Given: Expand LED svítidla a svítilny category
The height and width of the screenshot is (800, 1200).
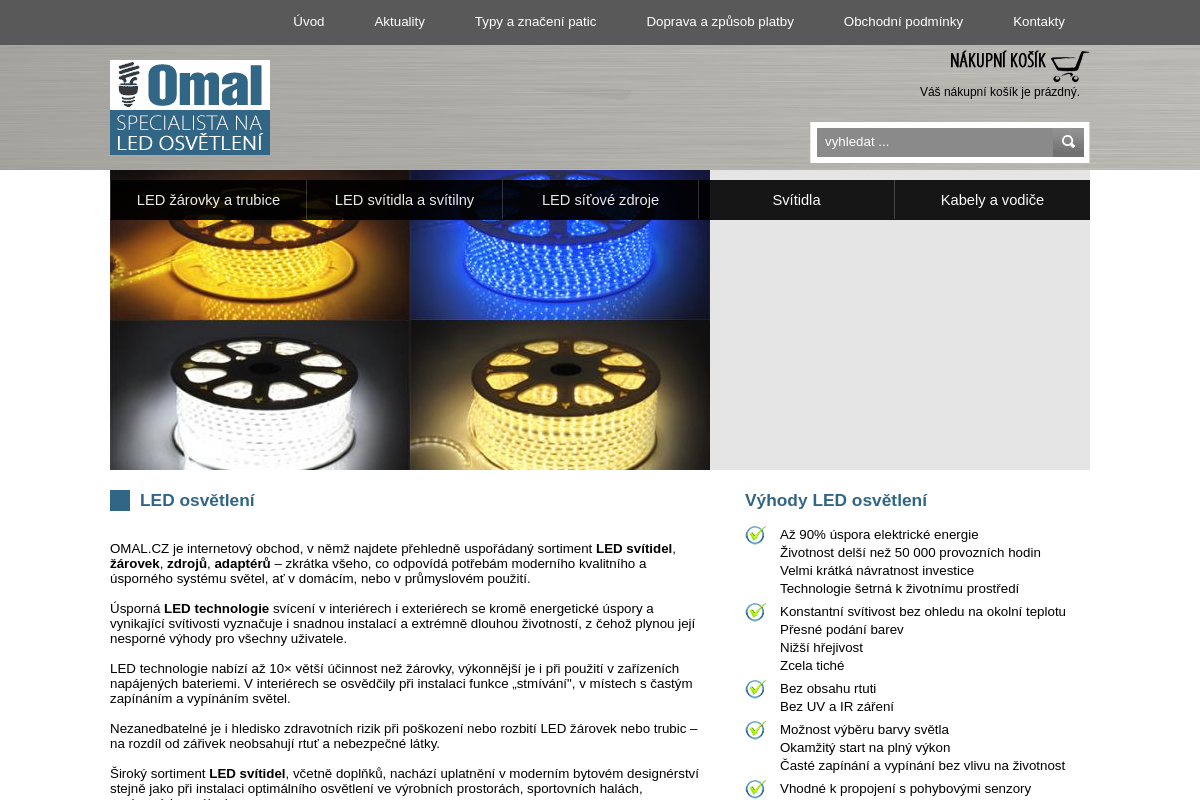Looking at the screenshot, I should coord(404,200).
